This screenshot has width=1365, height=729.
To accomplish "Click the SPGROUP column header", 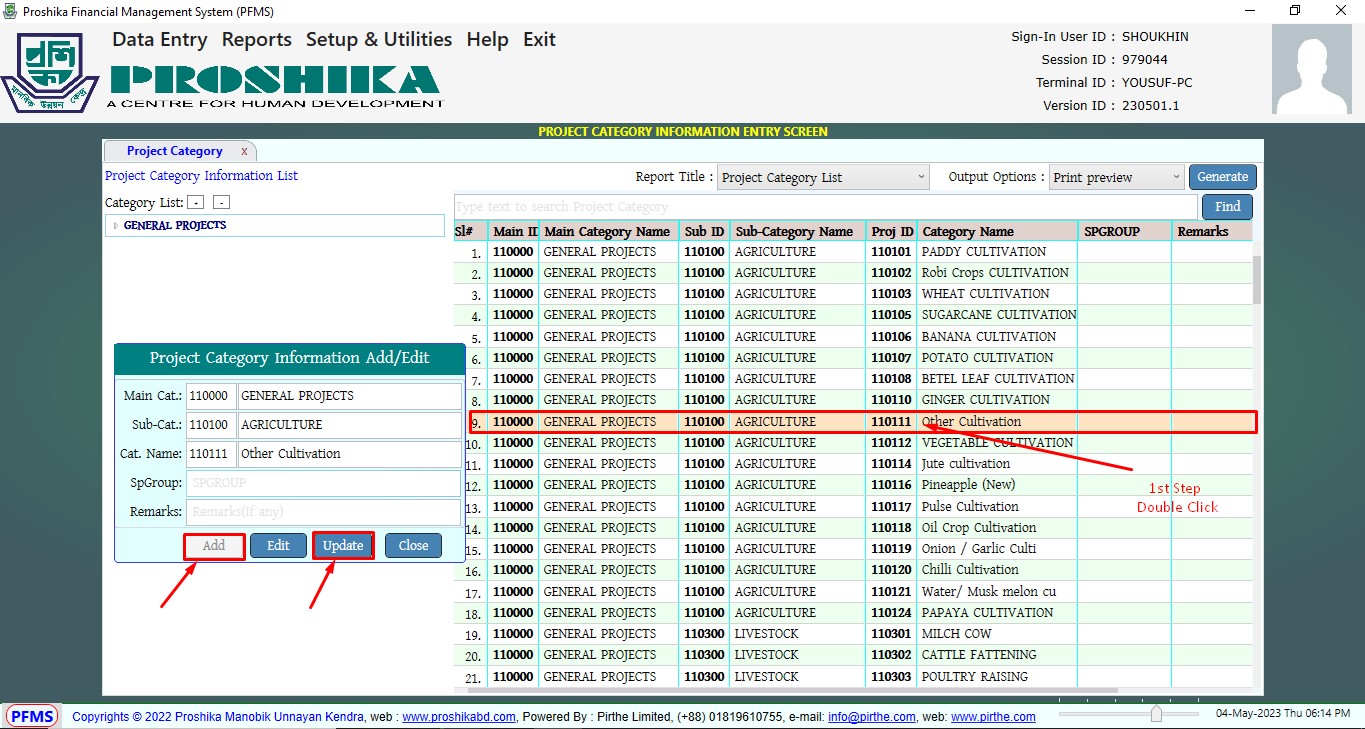I will tap(1124, 232).
